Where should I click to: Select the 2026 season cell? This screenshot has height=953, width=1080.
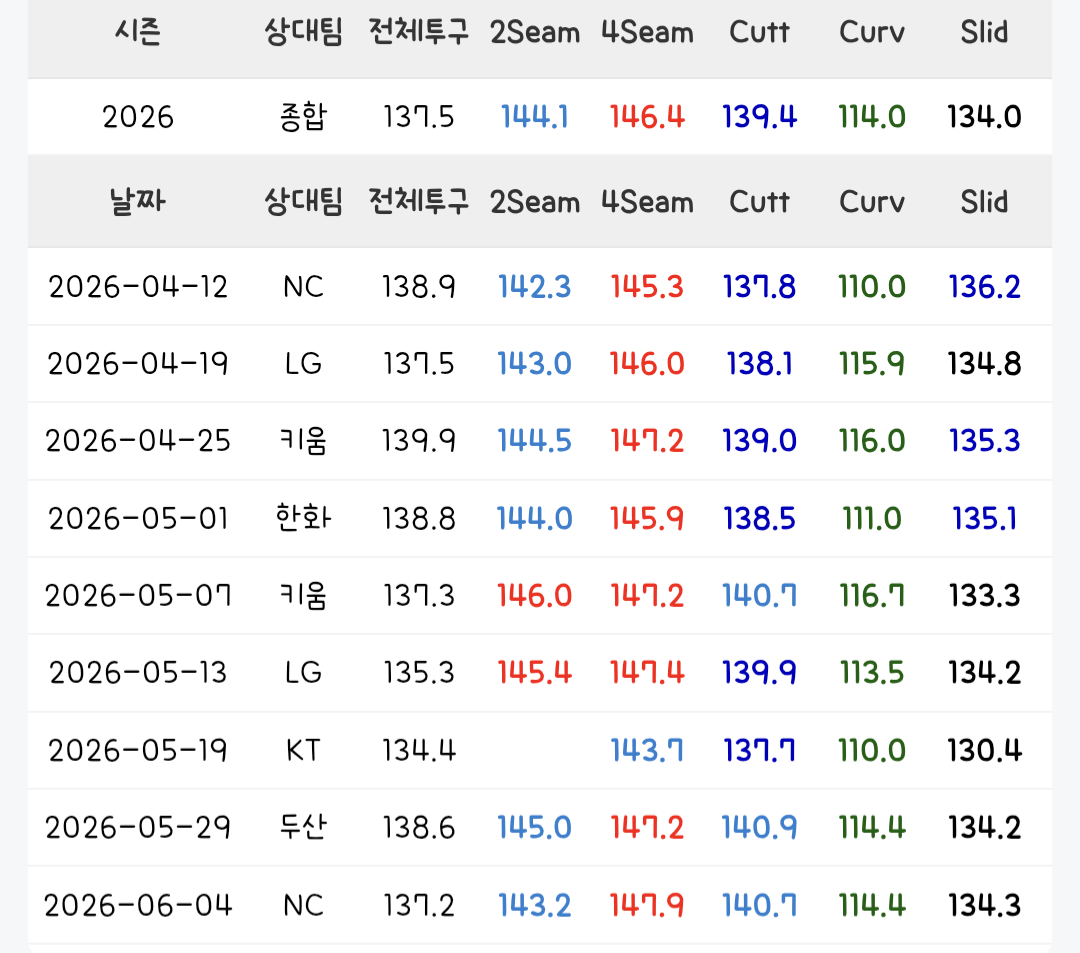pos(138,117)
